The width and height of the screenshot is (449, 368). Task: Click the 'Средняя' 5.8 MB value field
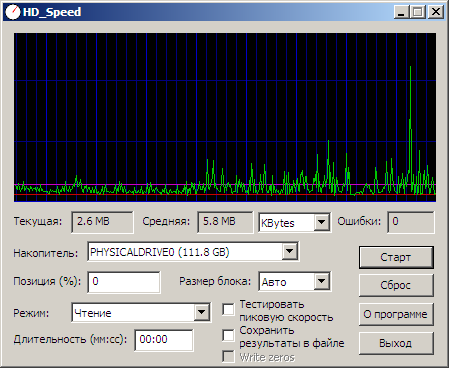225,222
